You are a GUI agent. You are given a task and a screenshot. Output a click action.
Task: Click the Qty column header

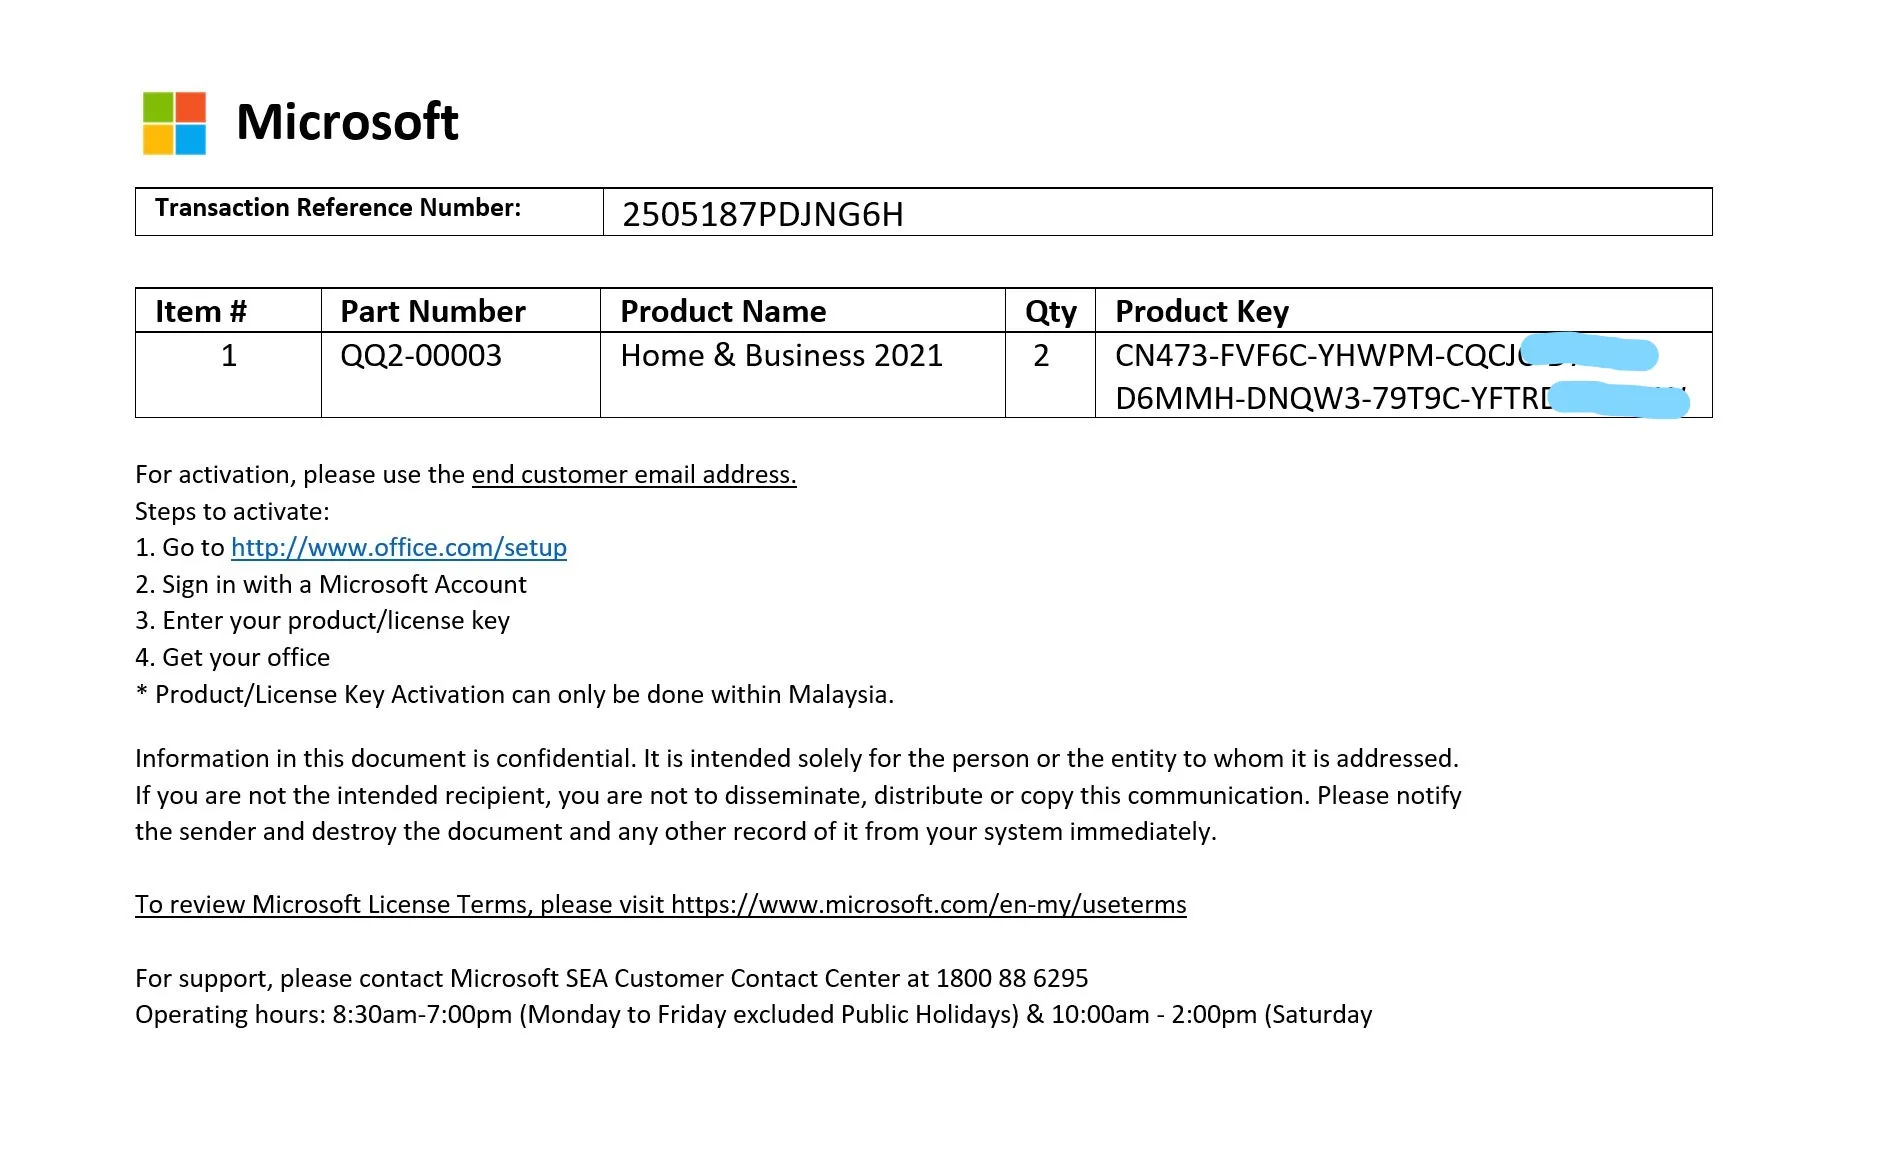tap(1050, 312)
